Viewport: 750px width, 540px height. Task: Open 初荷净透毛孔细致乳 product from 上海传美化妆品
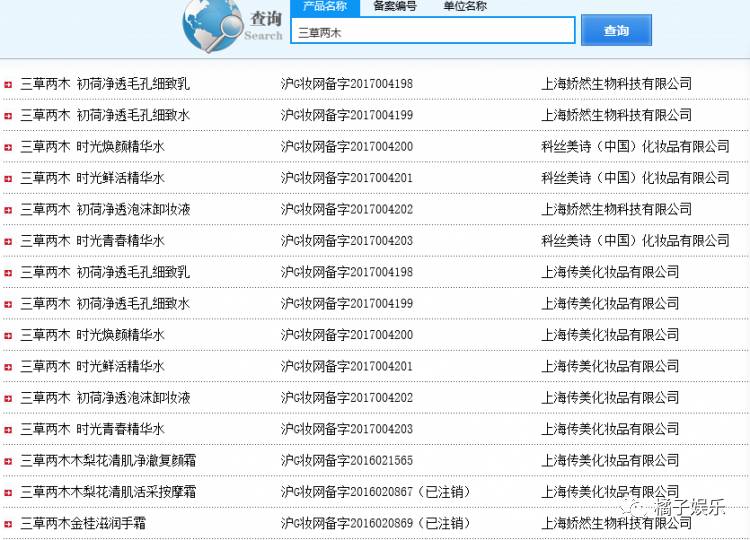tap(105, 273)
